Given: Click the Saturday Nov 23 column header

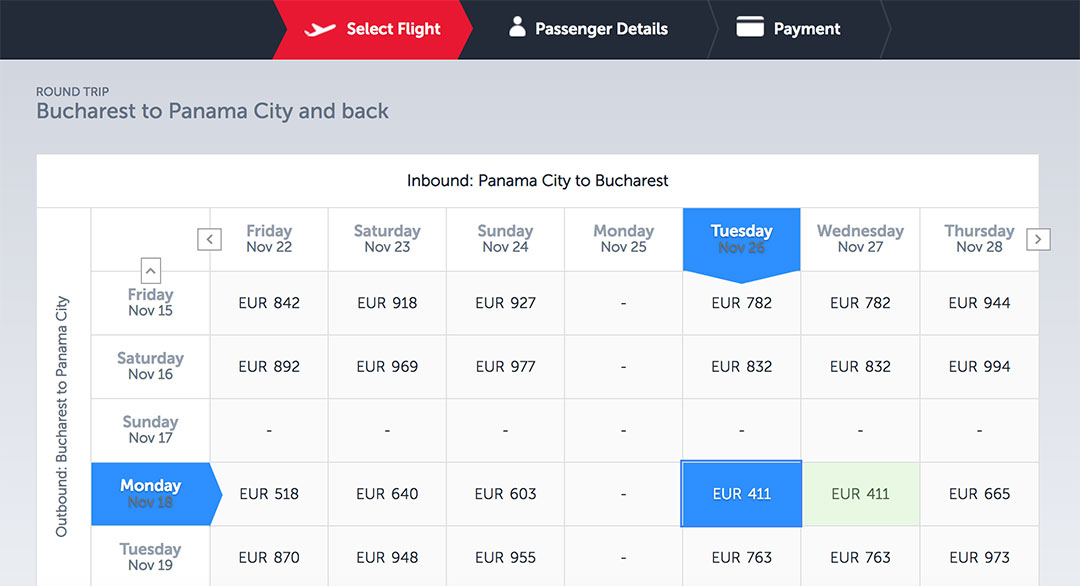Looking at the screenshot, I should [386, 238].
